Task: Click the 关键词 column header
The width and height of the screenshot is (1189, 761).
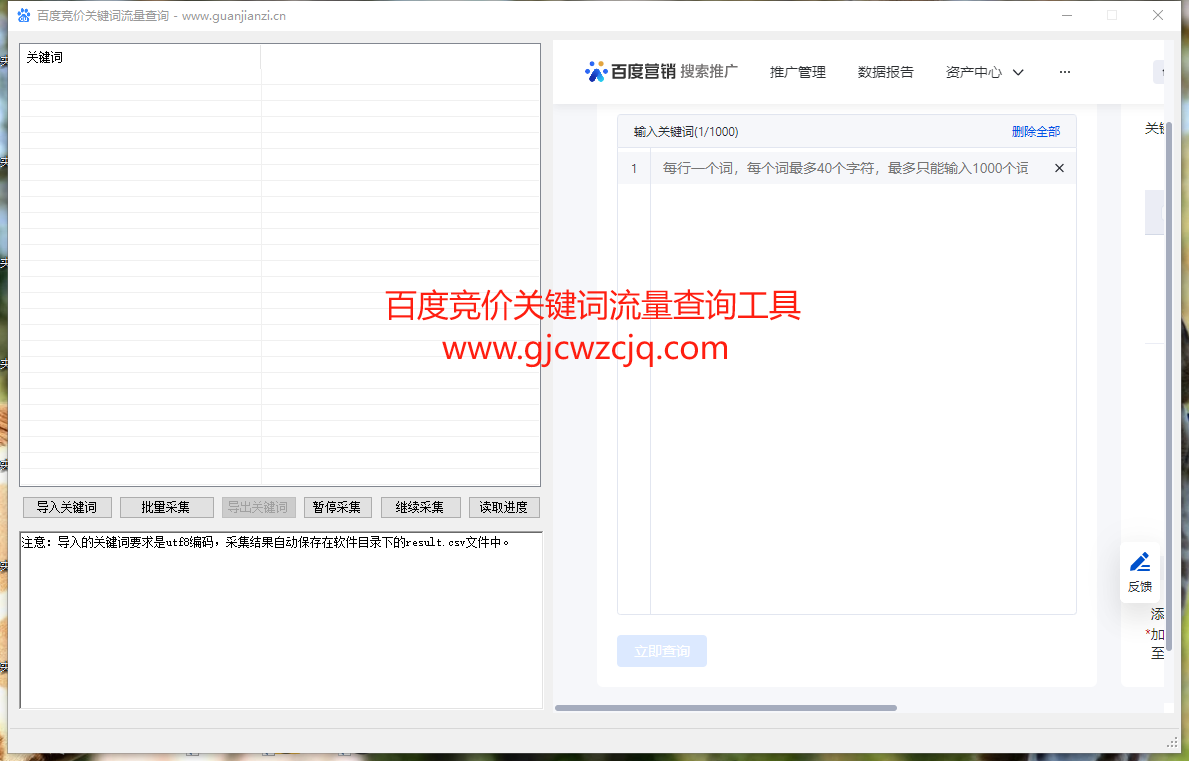Action: [140, 58]
